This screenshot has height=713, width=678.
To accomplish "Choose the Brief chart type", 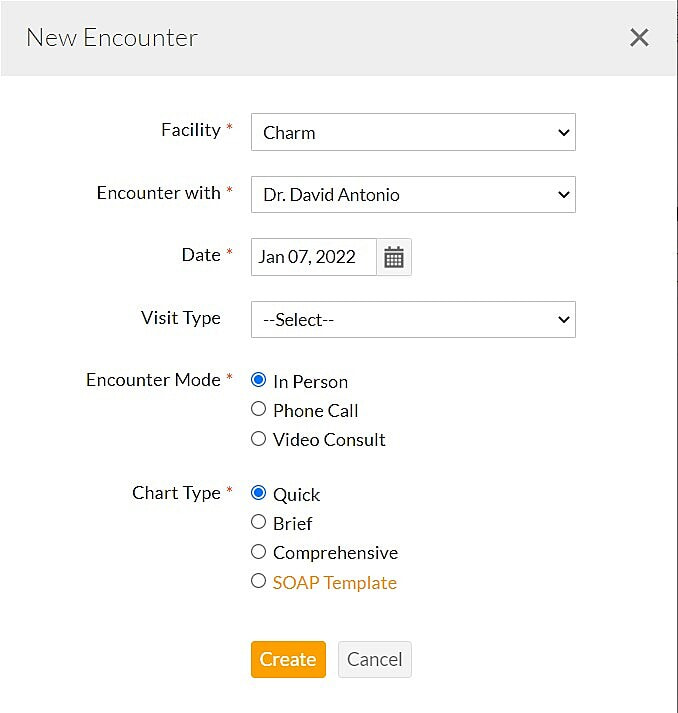I will pos(259,522).
